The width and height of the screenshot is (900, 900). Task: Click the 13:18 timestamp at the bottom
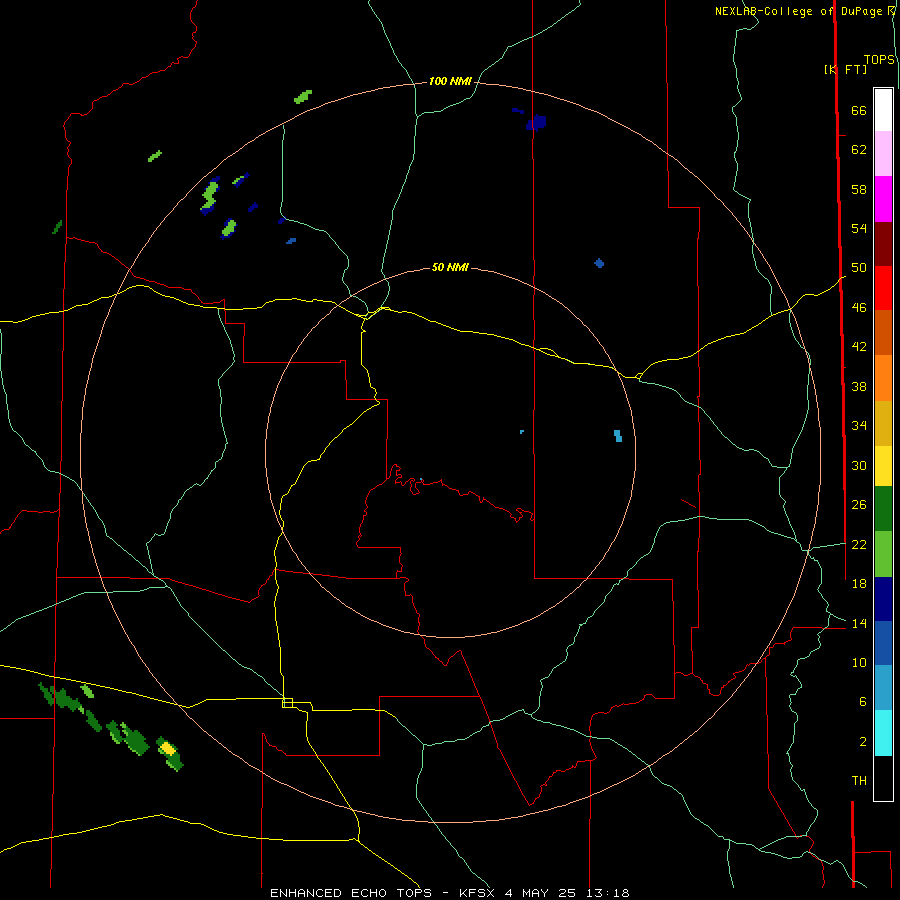tap(608, 893)
